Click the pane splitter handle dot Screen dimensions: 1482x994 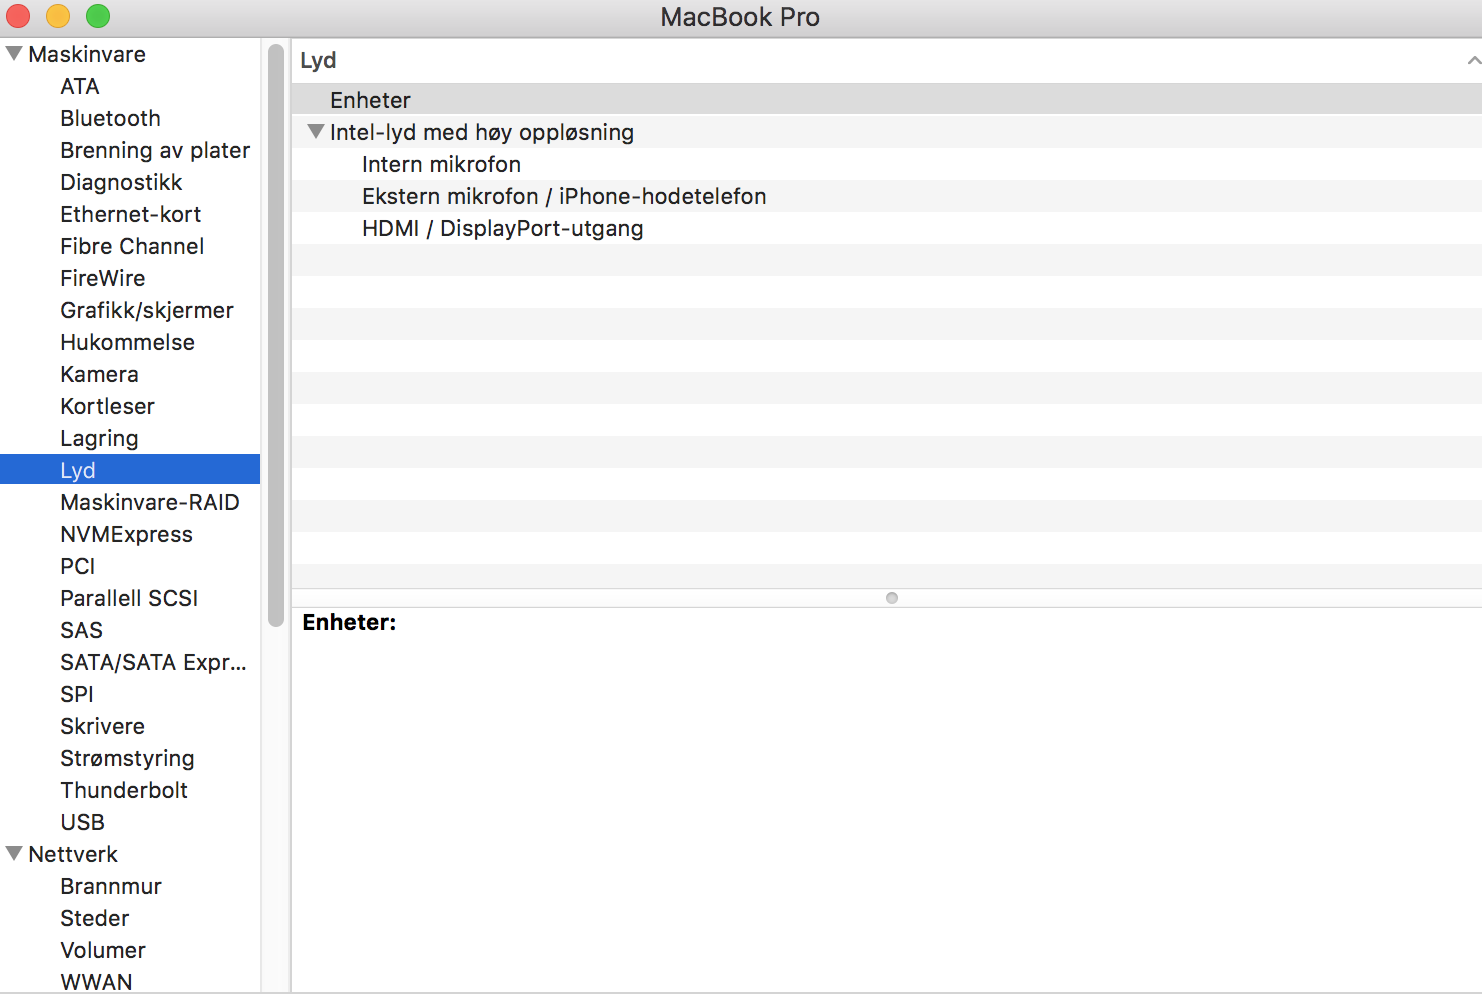pyautogui.click(x=892, y=598)
